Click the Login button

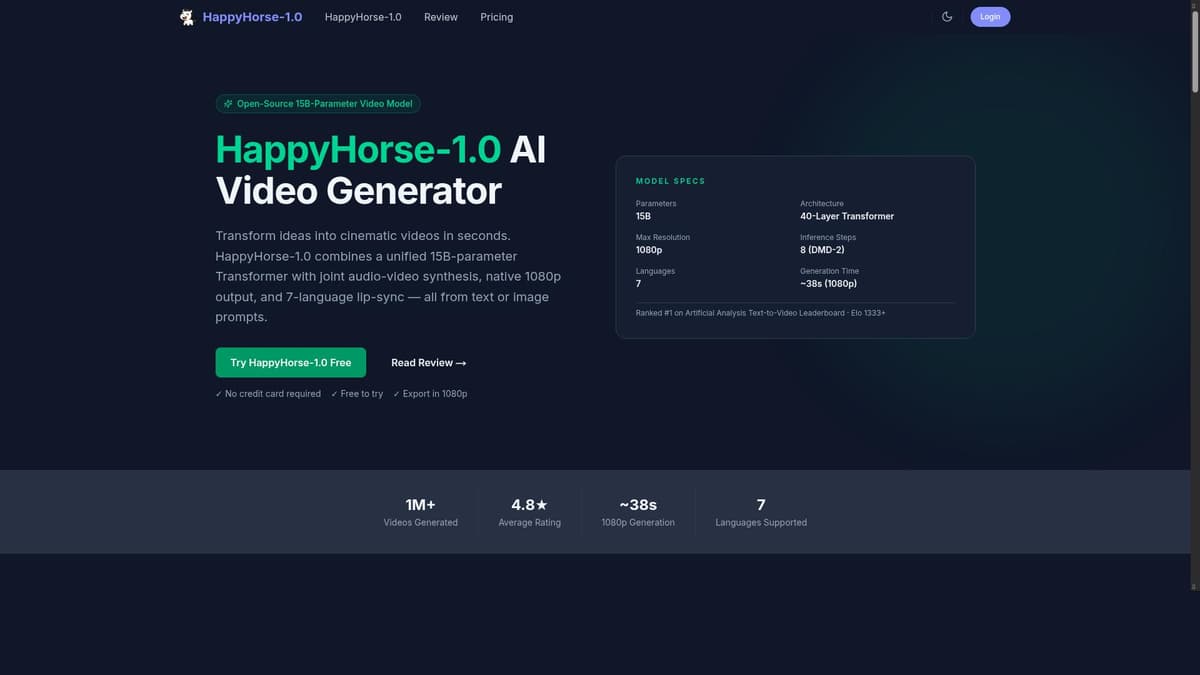click(x=990, y=16)
